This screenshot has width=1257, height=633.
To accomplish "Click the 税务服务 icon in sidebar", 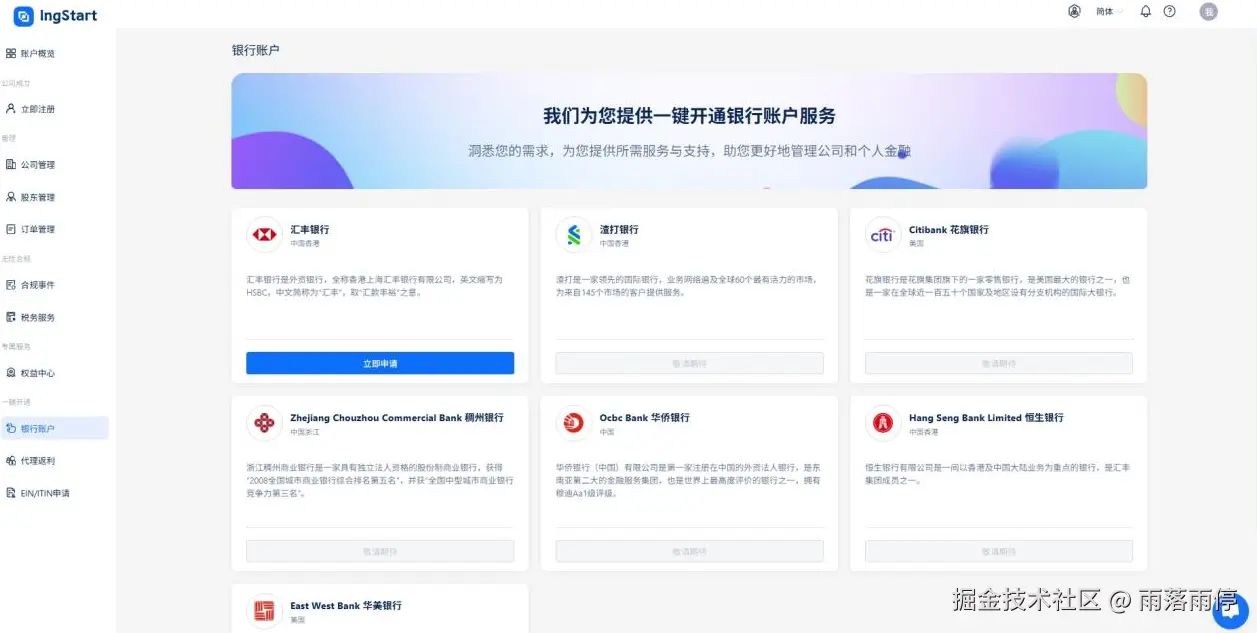I will 11,317.
